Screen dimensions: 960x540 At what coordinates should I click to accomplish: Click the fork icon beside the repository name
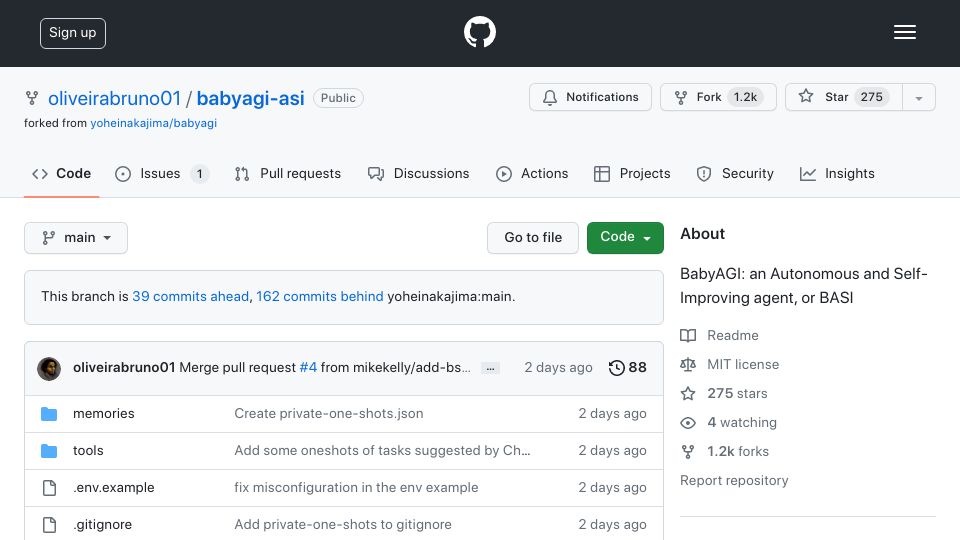(32, 98)
